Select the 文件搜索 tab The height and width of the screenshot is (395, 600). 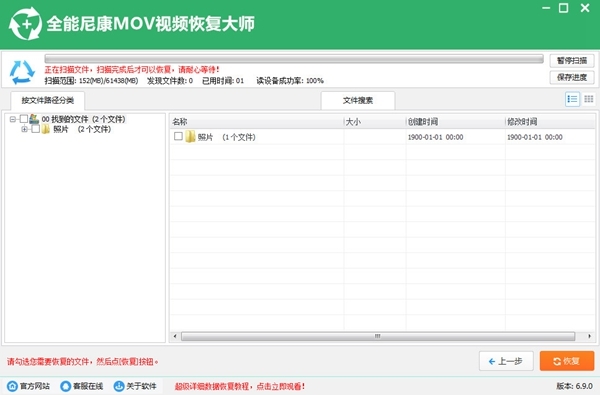(358, 101)
